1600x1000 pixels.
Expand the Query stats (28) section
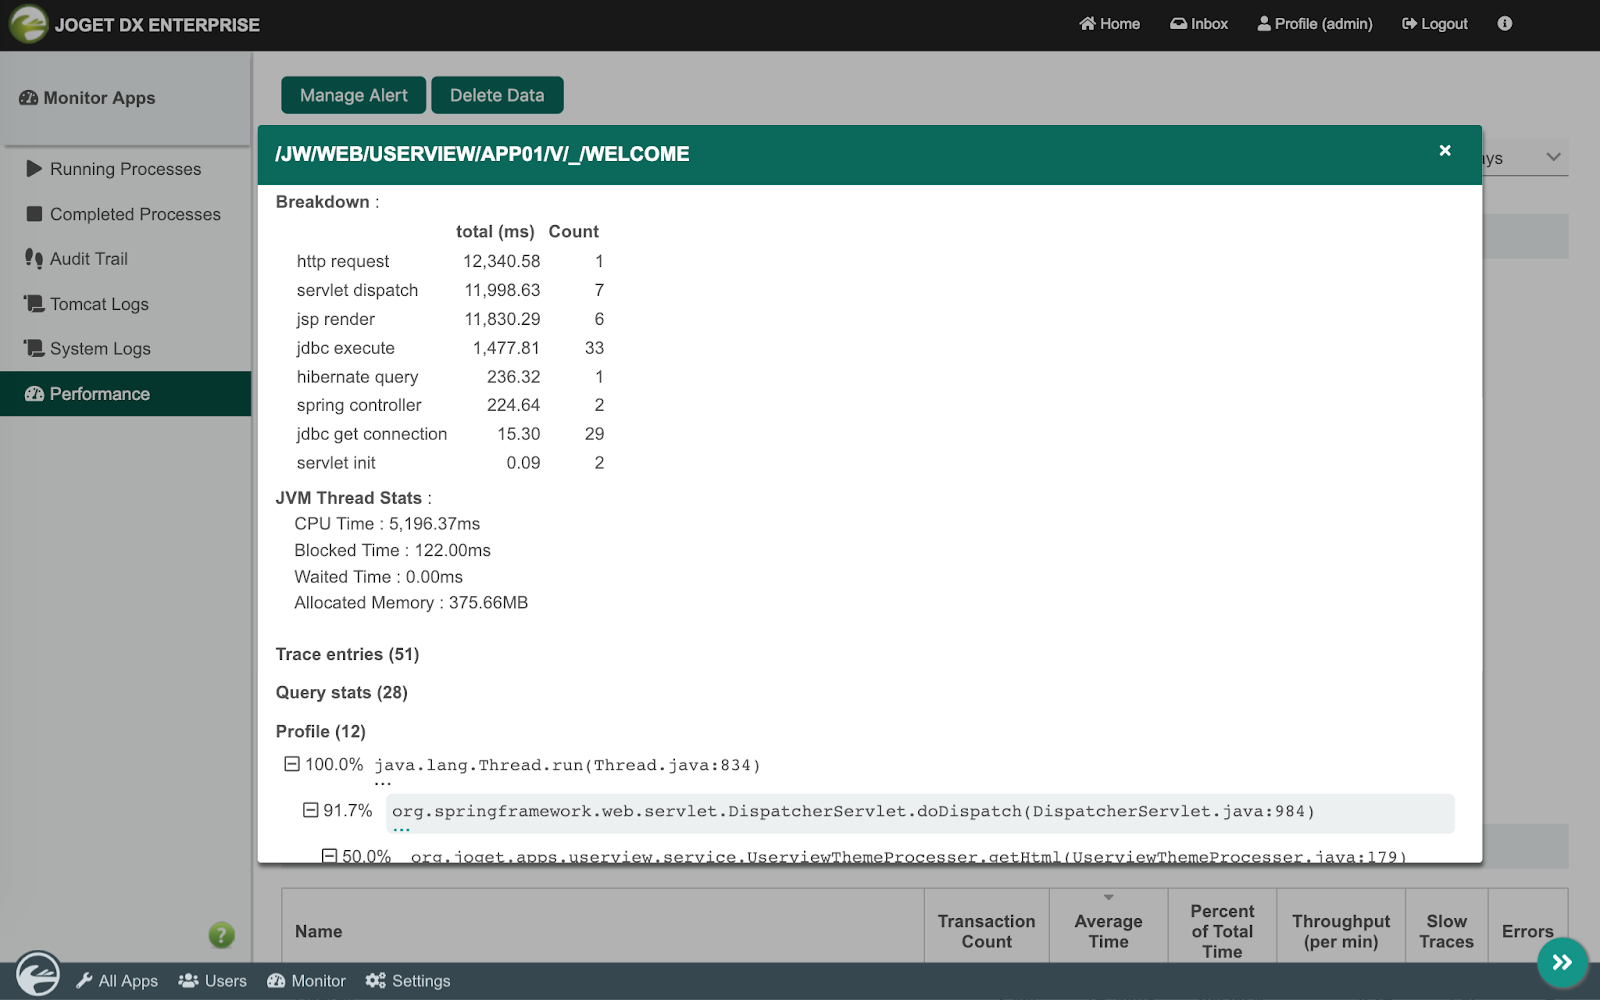tap(342, 692)
